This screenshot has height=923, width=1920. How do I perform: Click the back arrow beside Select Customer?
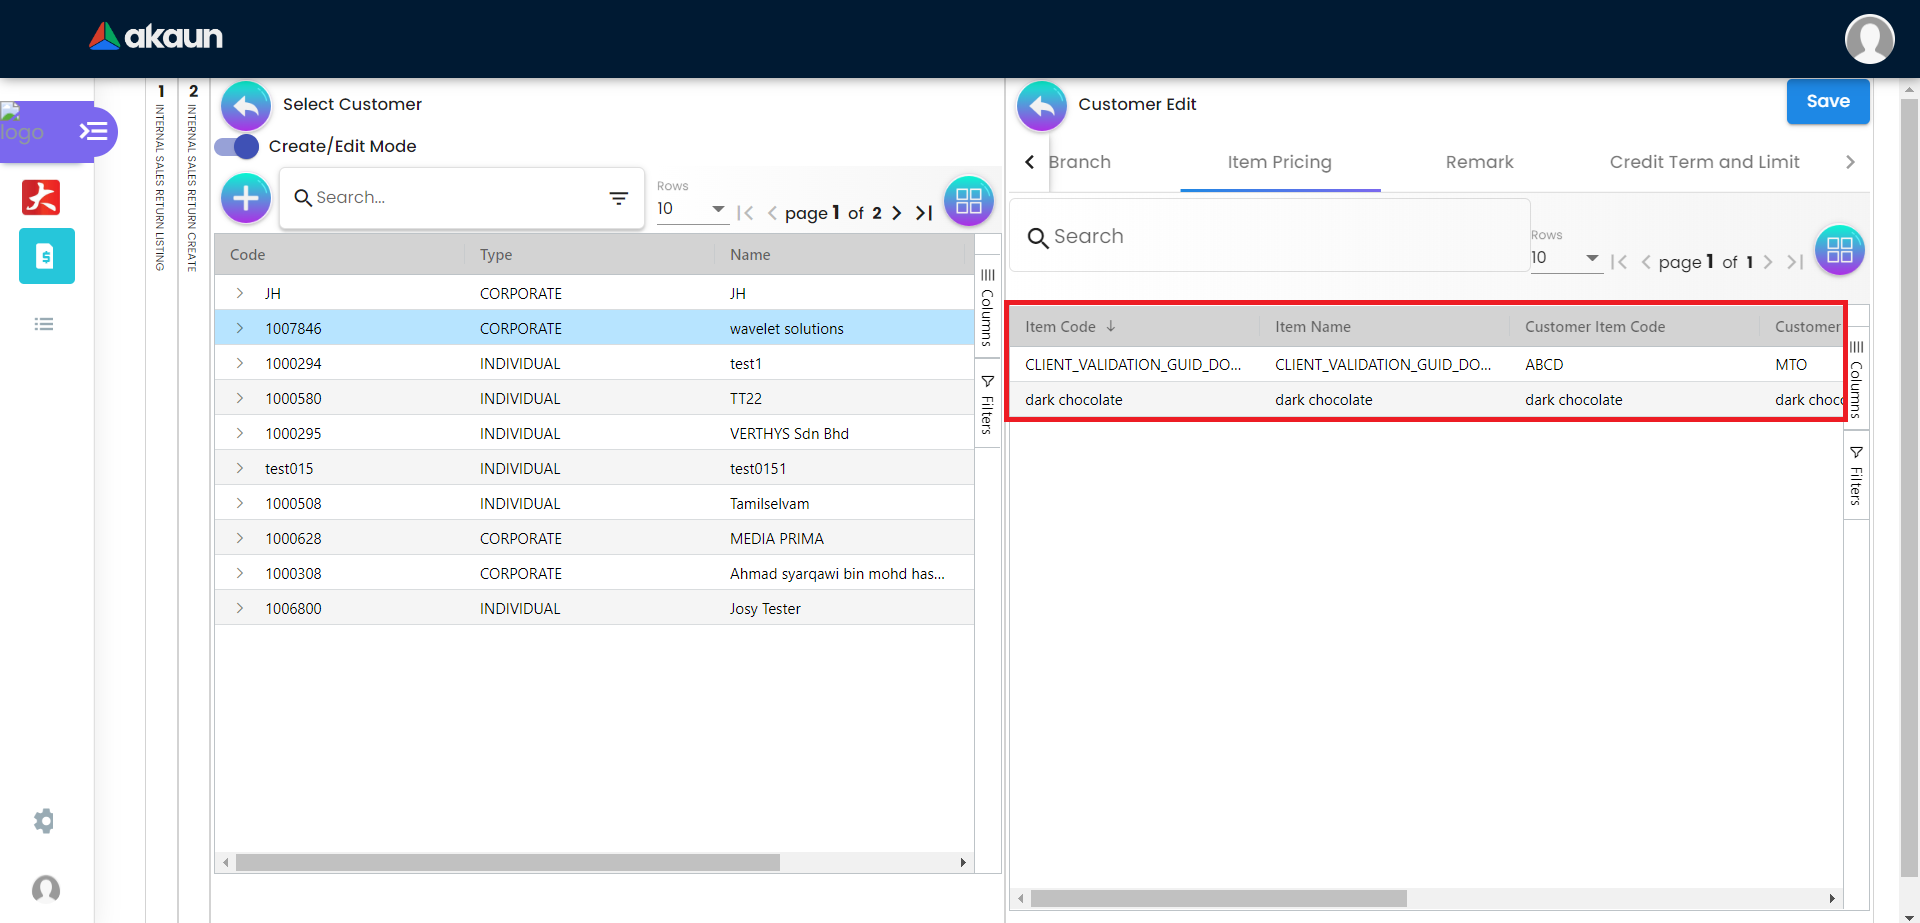245,105
